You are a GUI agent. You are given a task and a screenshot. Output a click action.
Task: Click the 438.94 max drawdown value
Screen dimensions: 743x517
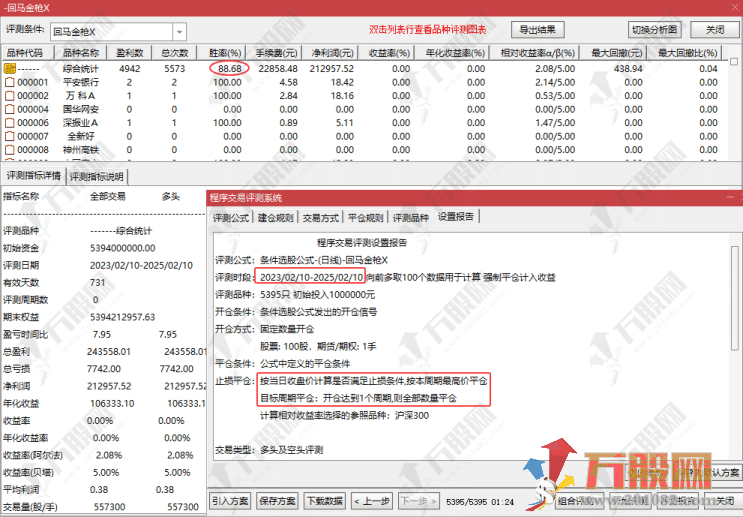[x=628, y=69]
